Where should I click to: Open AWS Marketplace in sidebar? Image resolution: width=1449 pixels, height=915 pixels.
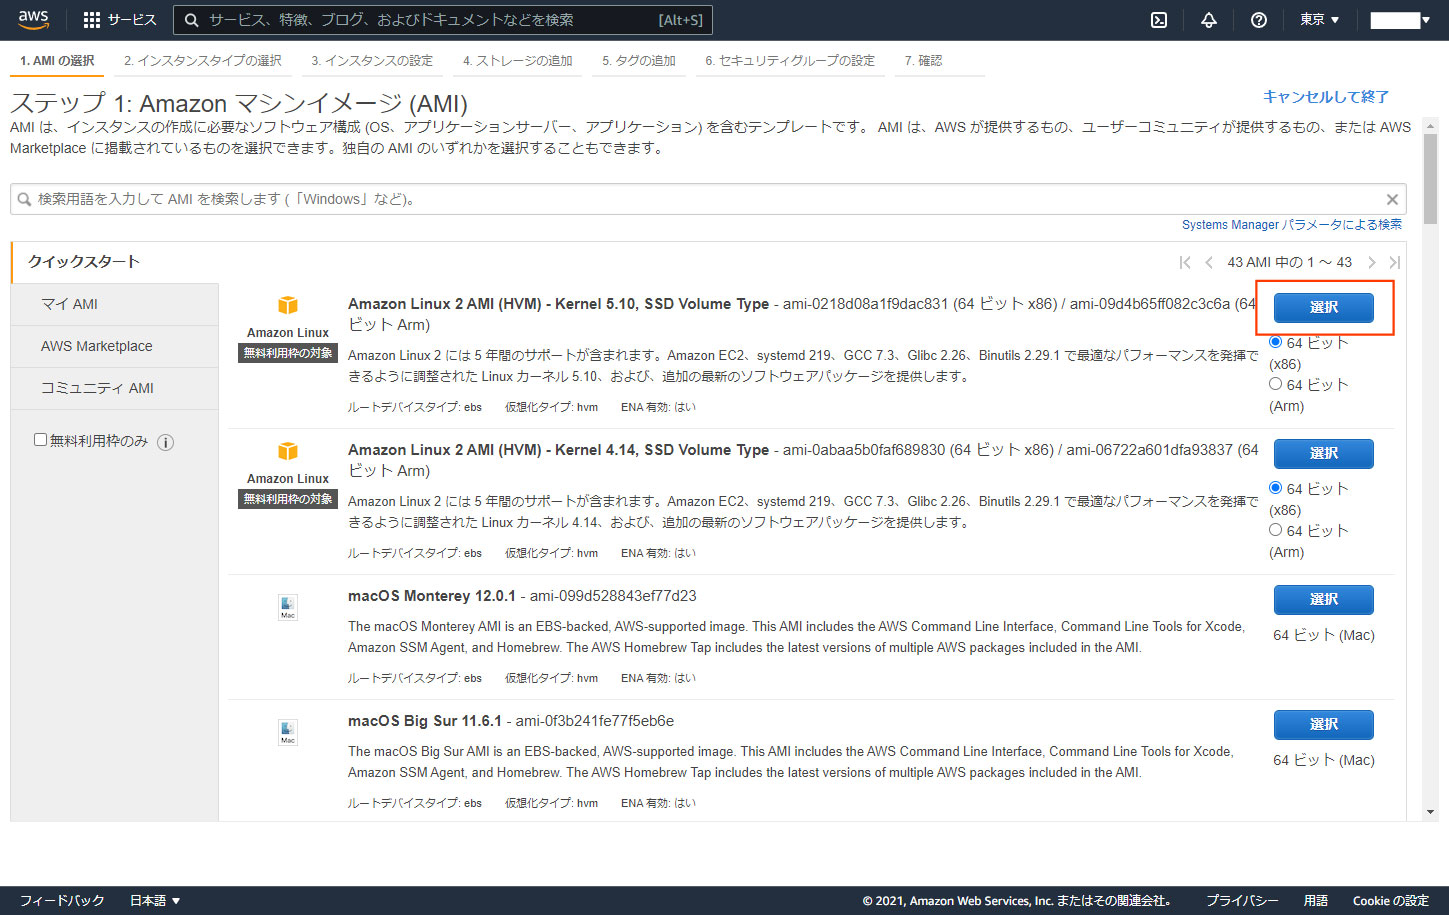click(114, 346)
